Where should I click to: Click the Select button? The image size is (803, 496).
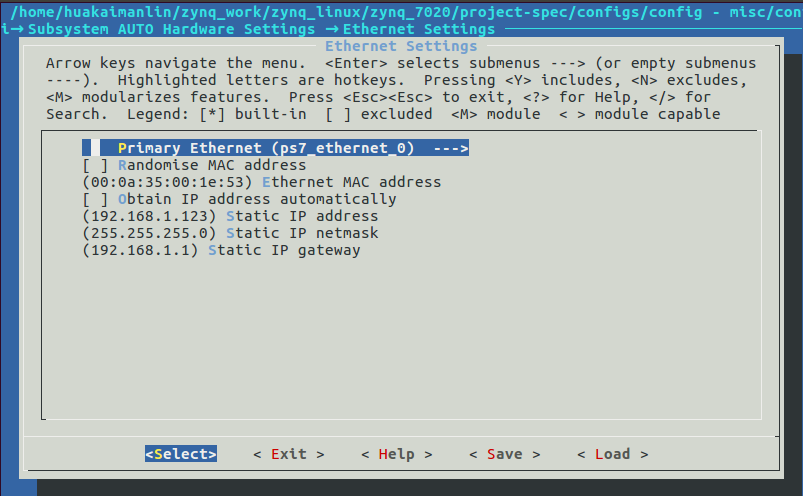[181, 454]
